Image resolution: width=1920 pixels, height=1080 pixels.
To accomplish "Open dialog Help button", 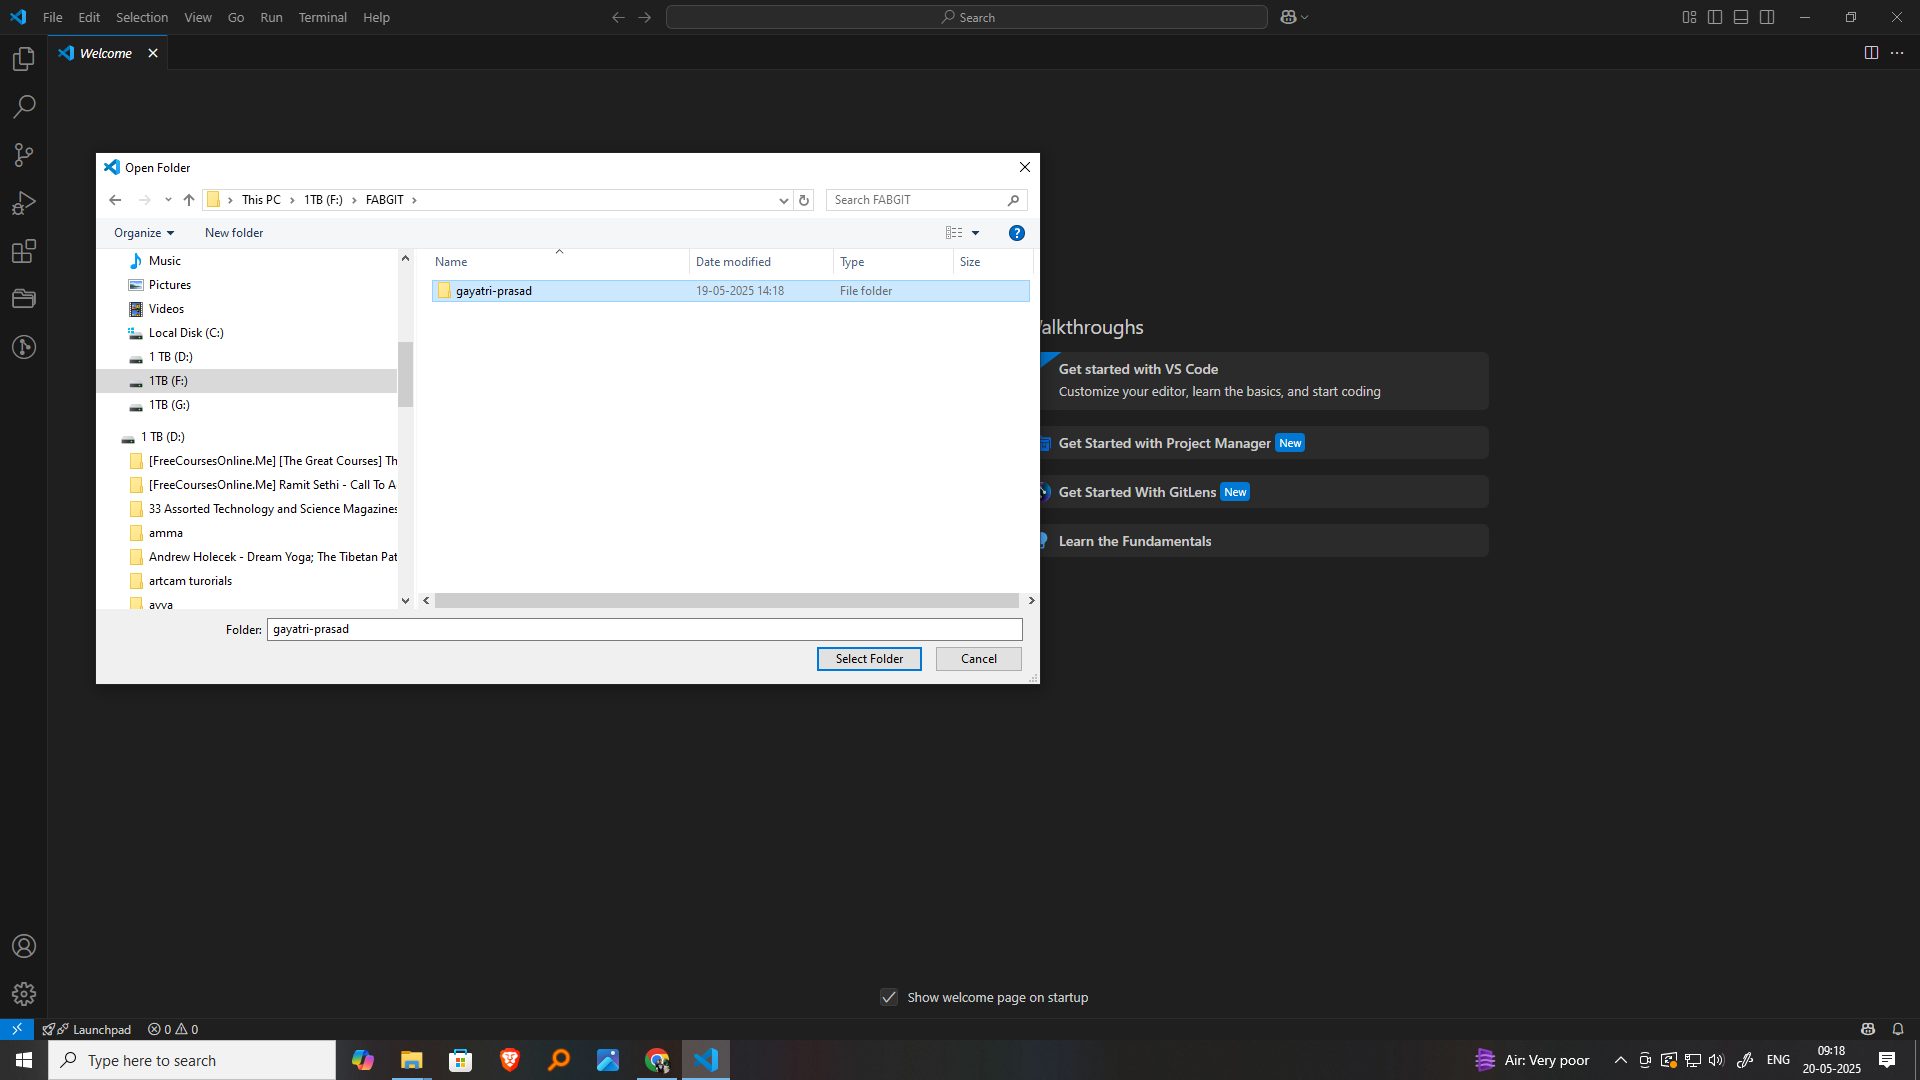I will 1016,233.
